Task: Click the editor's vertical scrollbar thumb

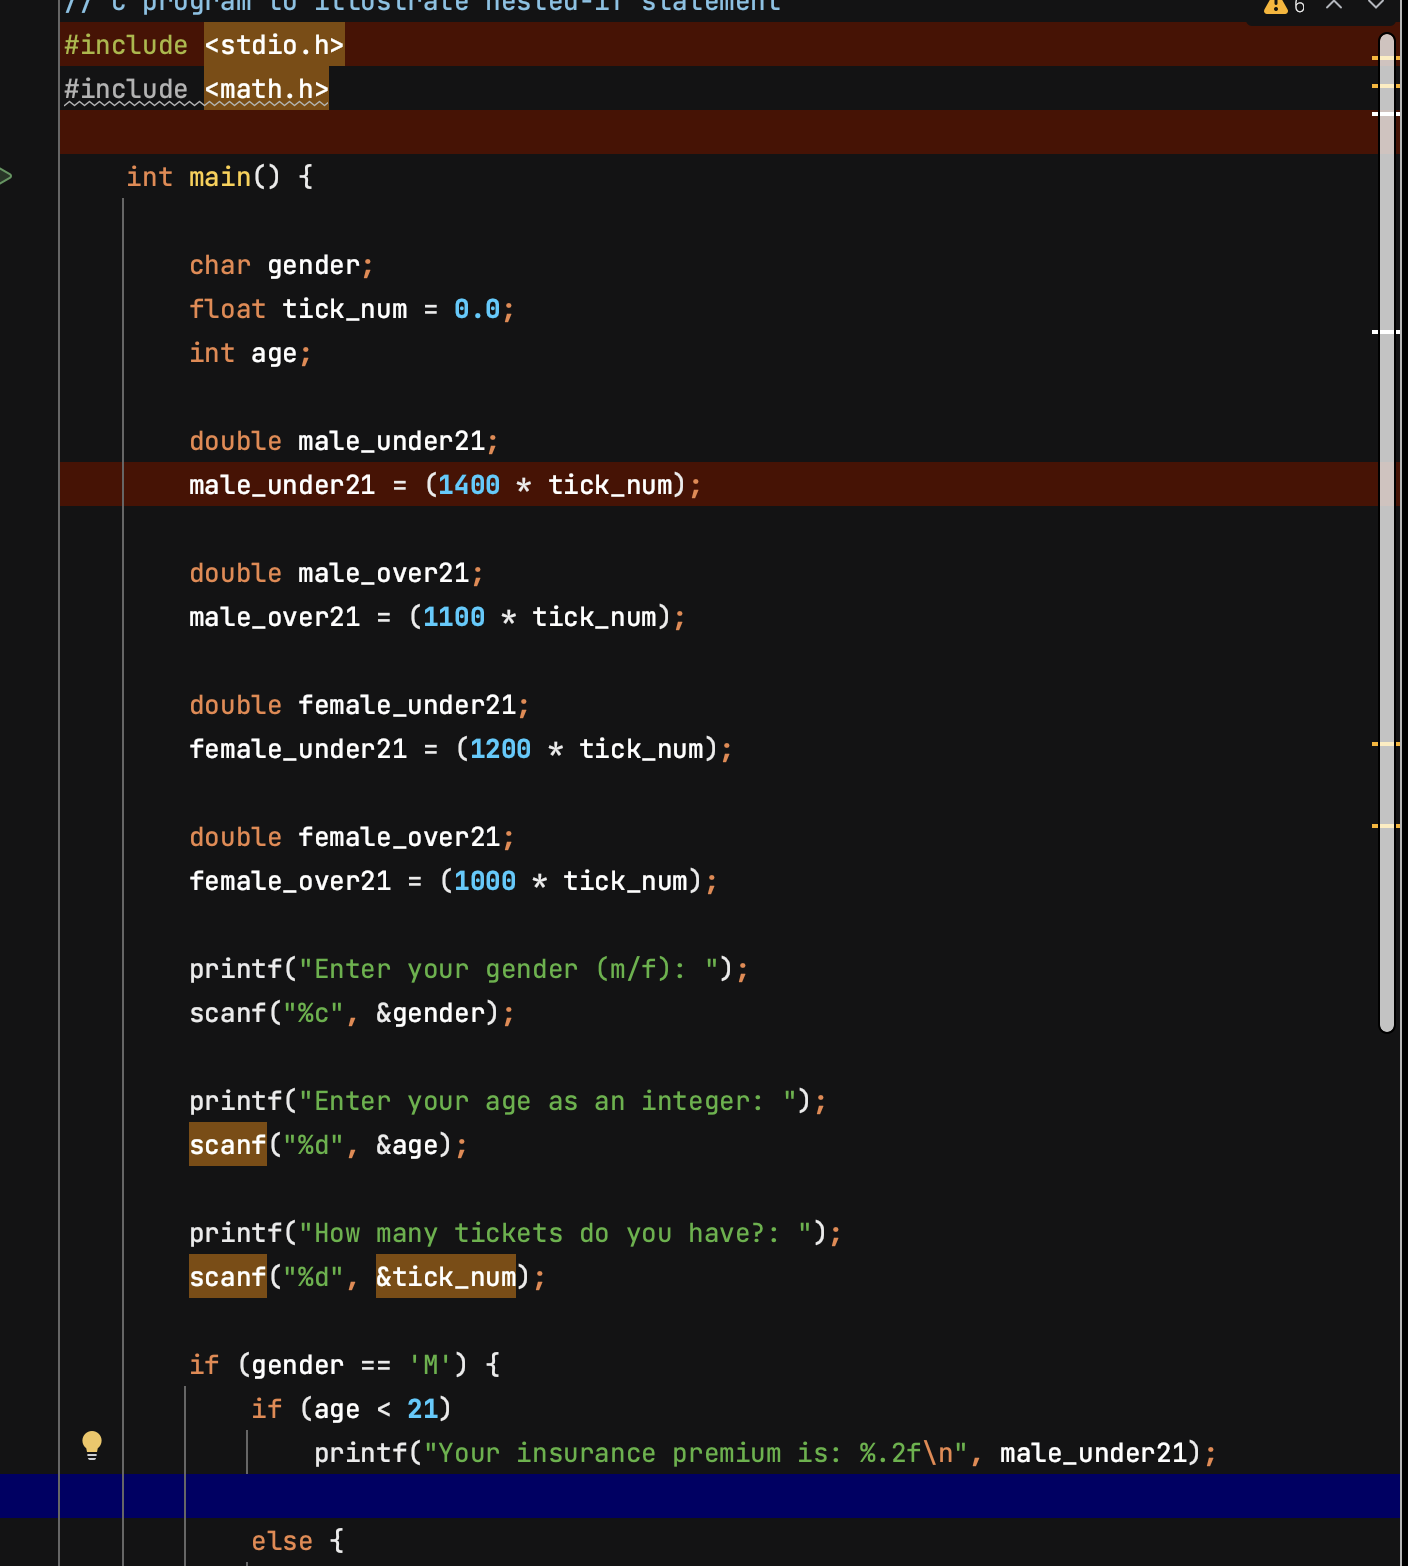Action: point(1387,532)
